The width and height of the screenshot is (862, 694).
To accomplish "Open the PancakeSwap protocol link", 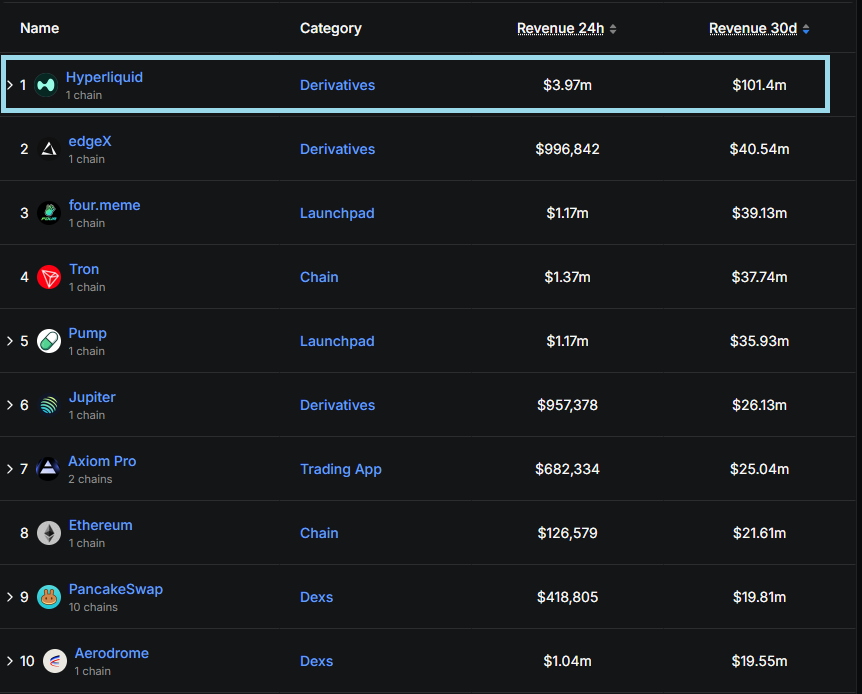I will pyautogui.click(x=116, y=589).
